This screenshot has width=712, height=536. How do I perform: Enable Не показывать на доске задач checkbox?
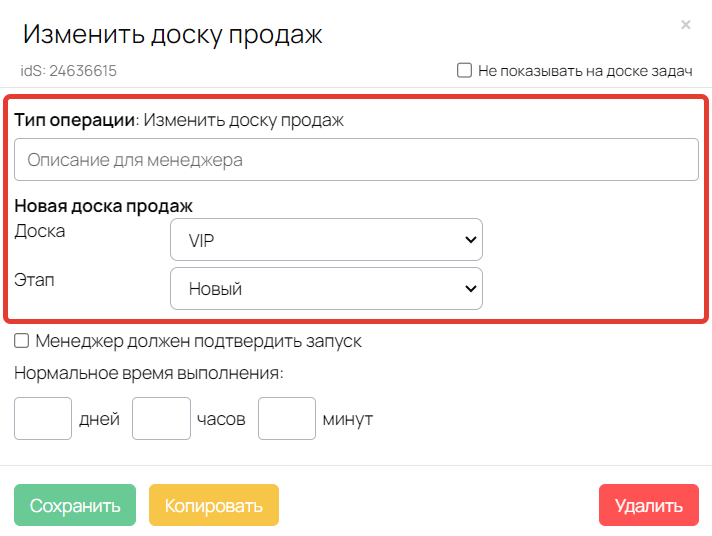[x=464, y=70]
